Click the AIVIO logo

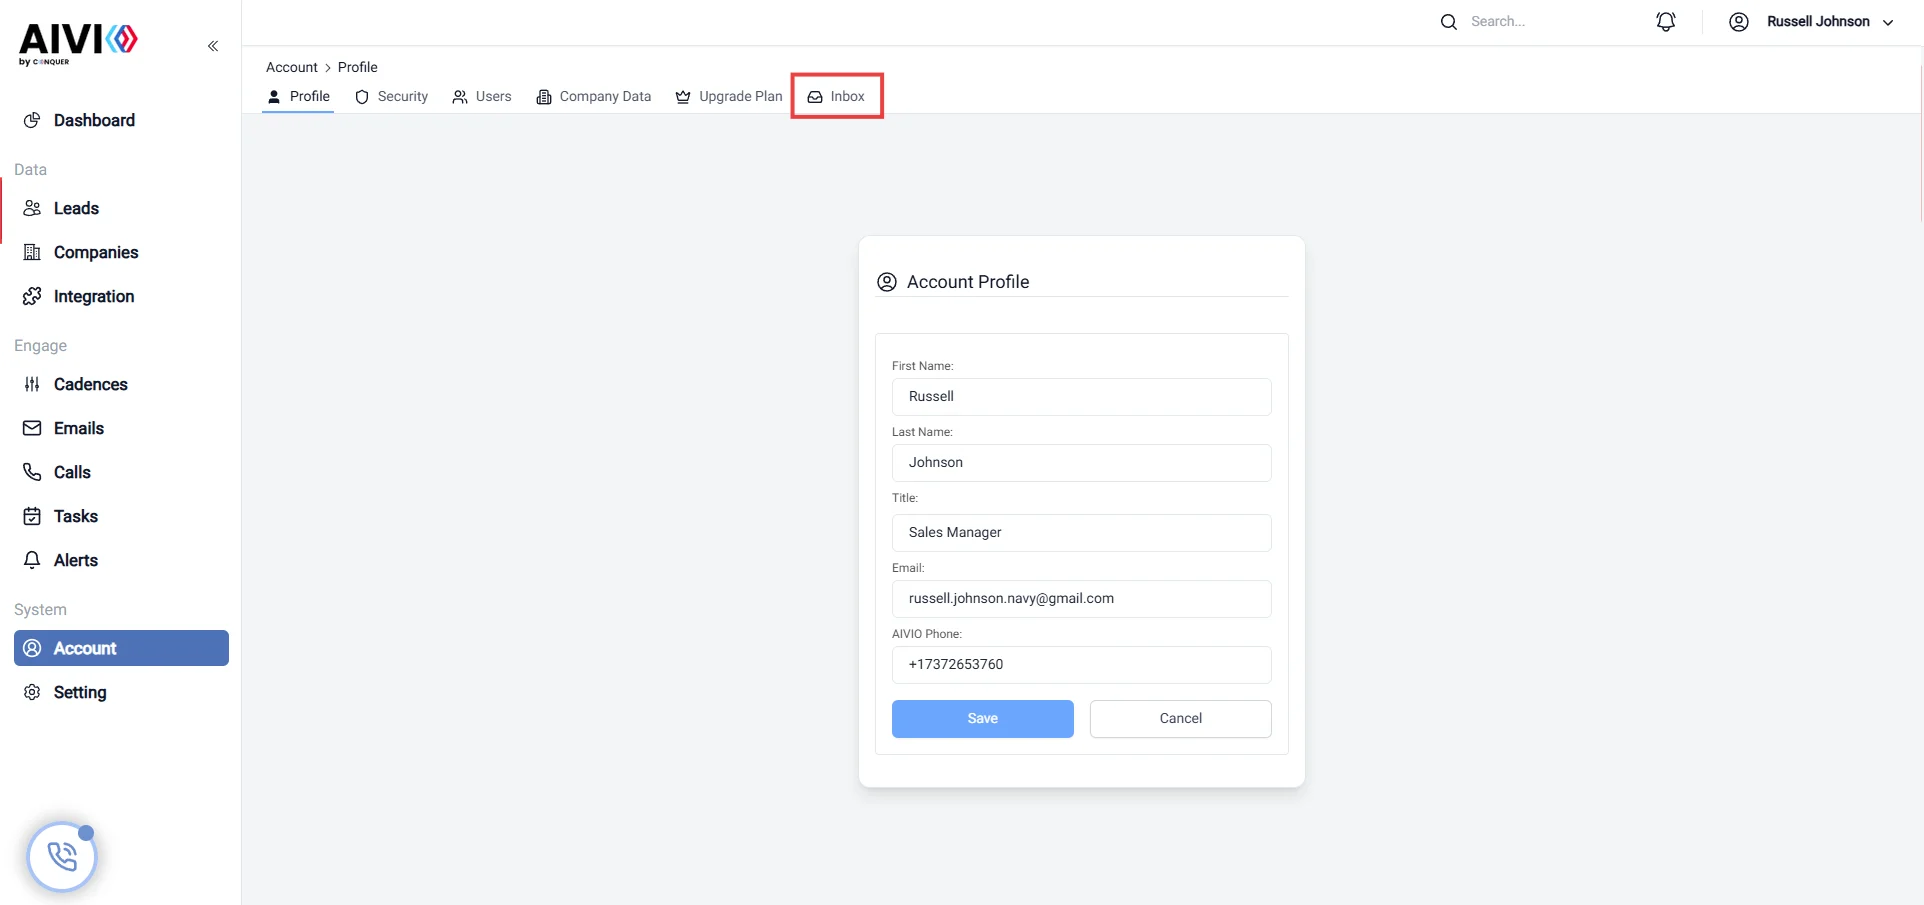pos(78,44)
